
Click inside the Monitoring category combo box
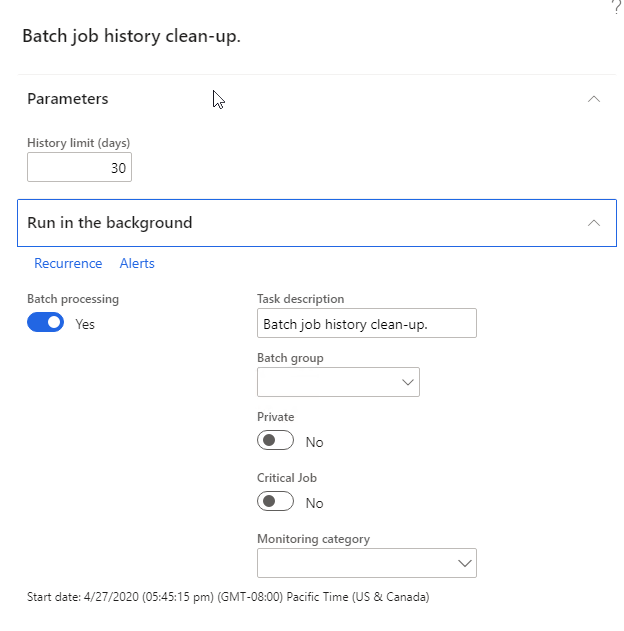(367, 563)
